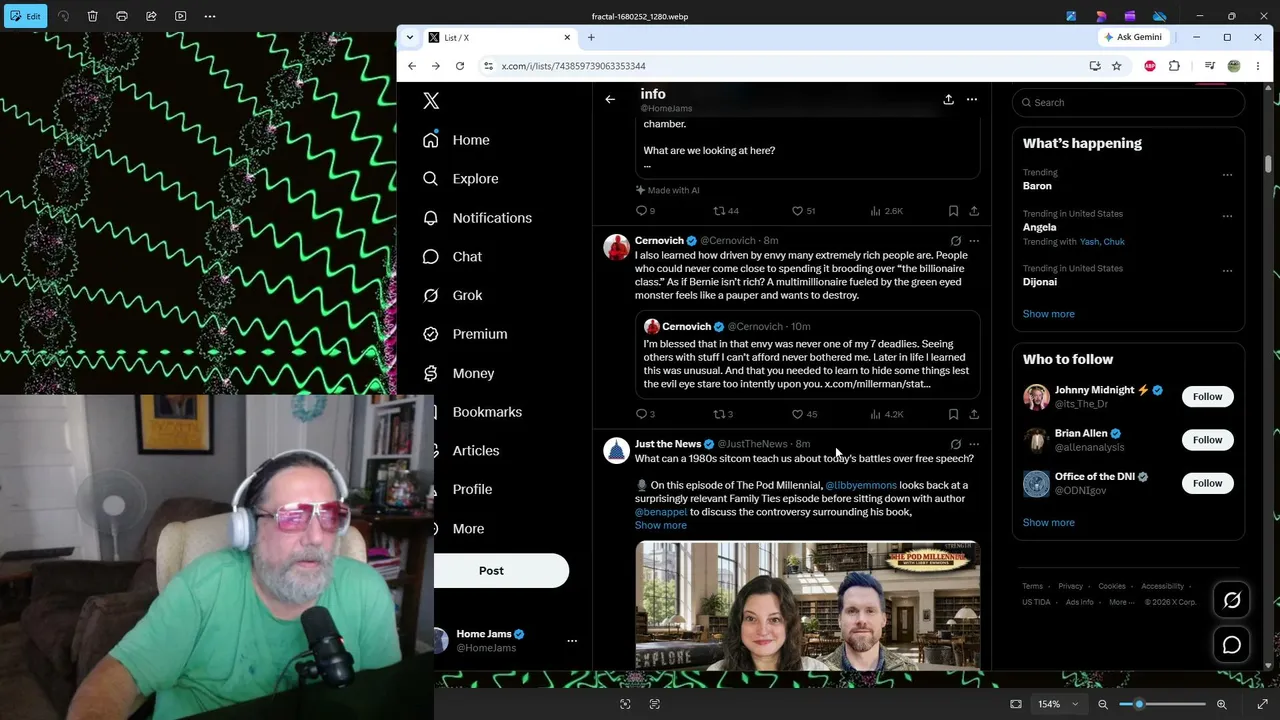Bookmark this page with star icon
The image size is (1280, 720).
[1117, 66]
